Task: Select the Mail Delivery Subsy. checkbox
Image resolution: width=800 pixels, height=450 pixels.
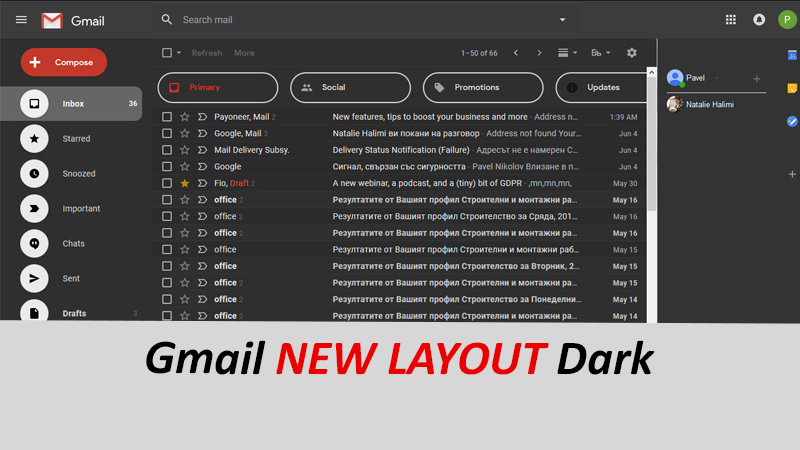Action: 167,150
